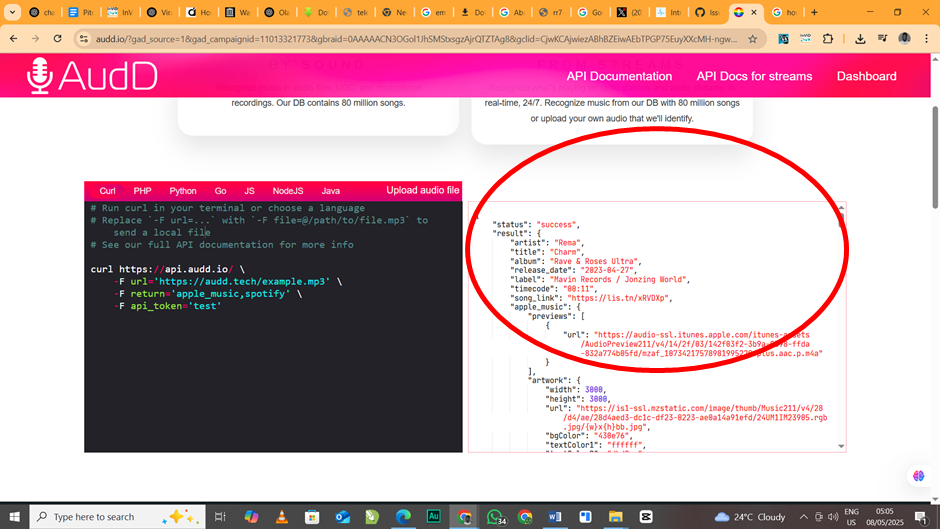Click the page vertical scrollbar thumb
Image resolution: width=940 pixels, height=529 pixels.
pos(935,157)
